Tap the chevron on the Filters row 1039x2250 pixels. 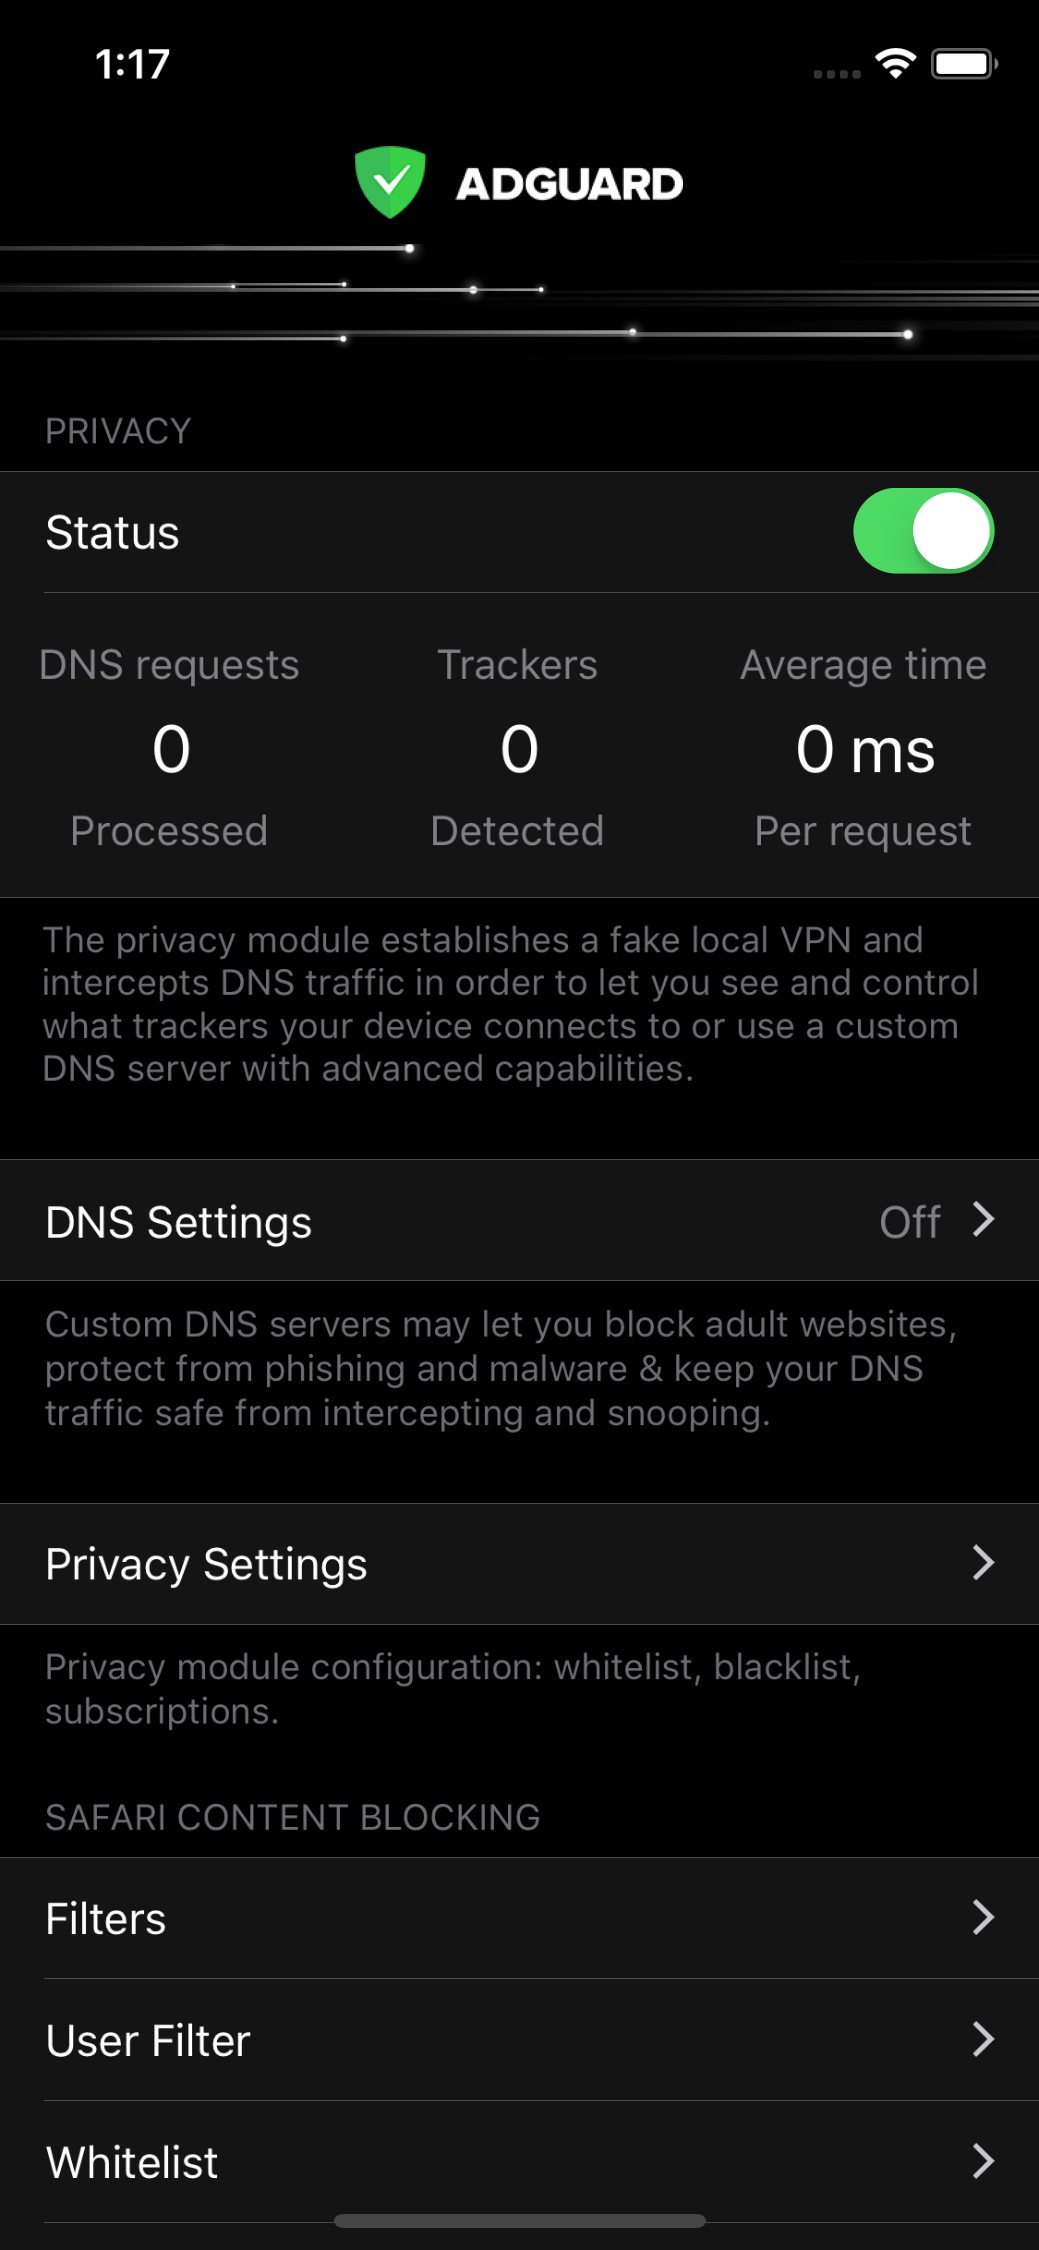point(984,1917)
